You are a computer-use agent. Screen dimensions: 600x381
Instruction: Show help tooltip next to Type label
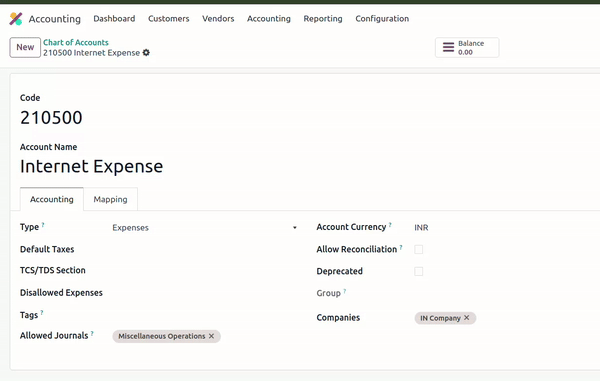pyautogui.click(x=43, y=225)
